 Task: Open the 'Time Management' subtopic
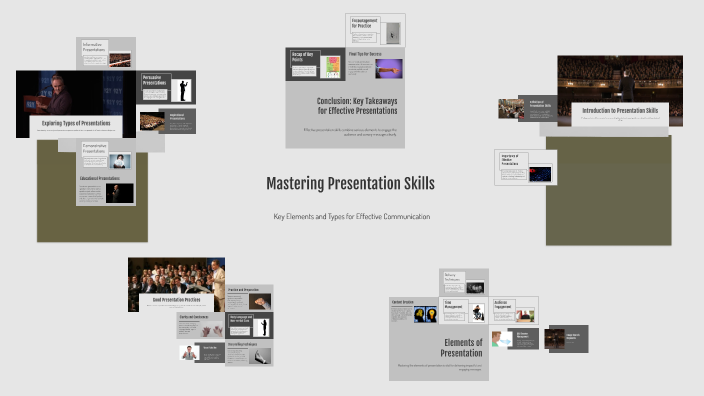point(464,311)
